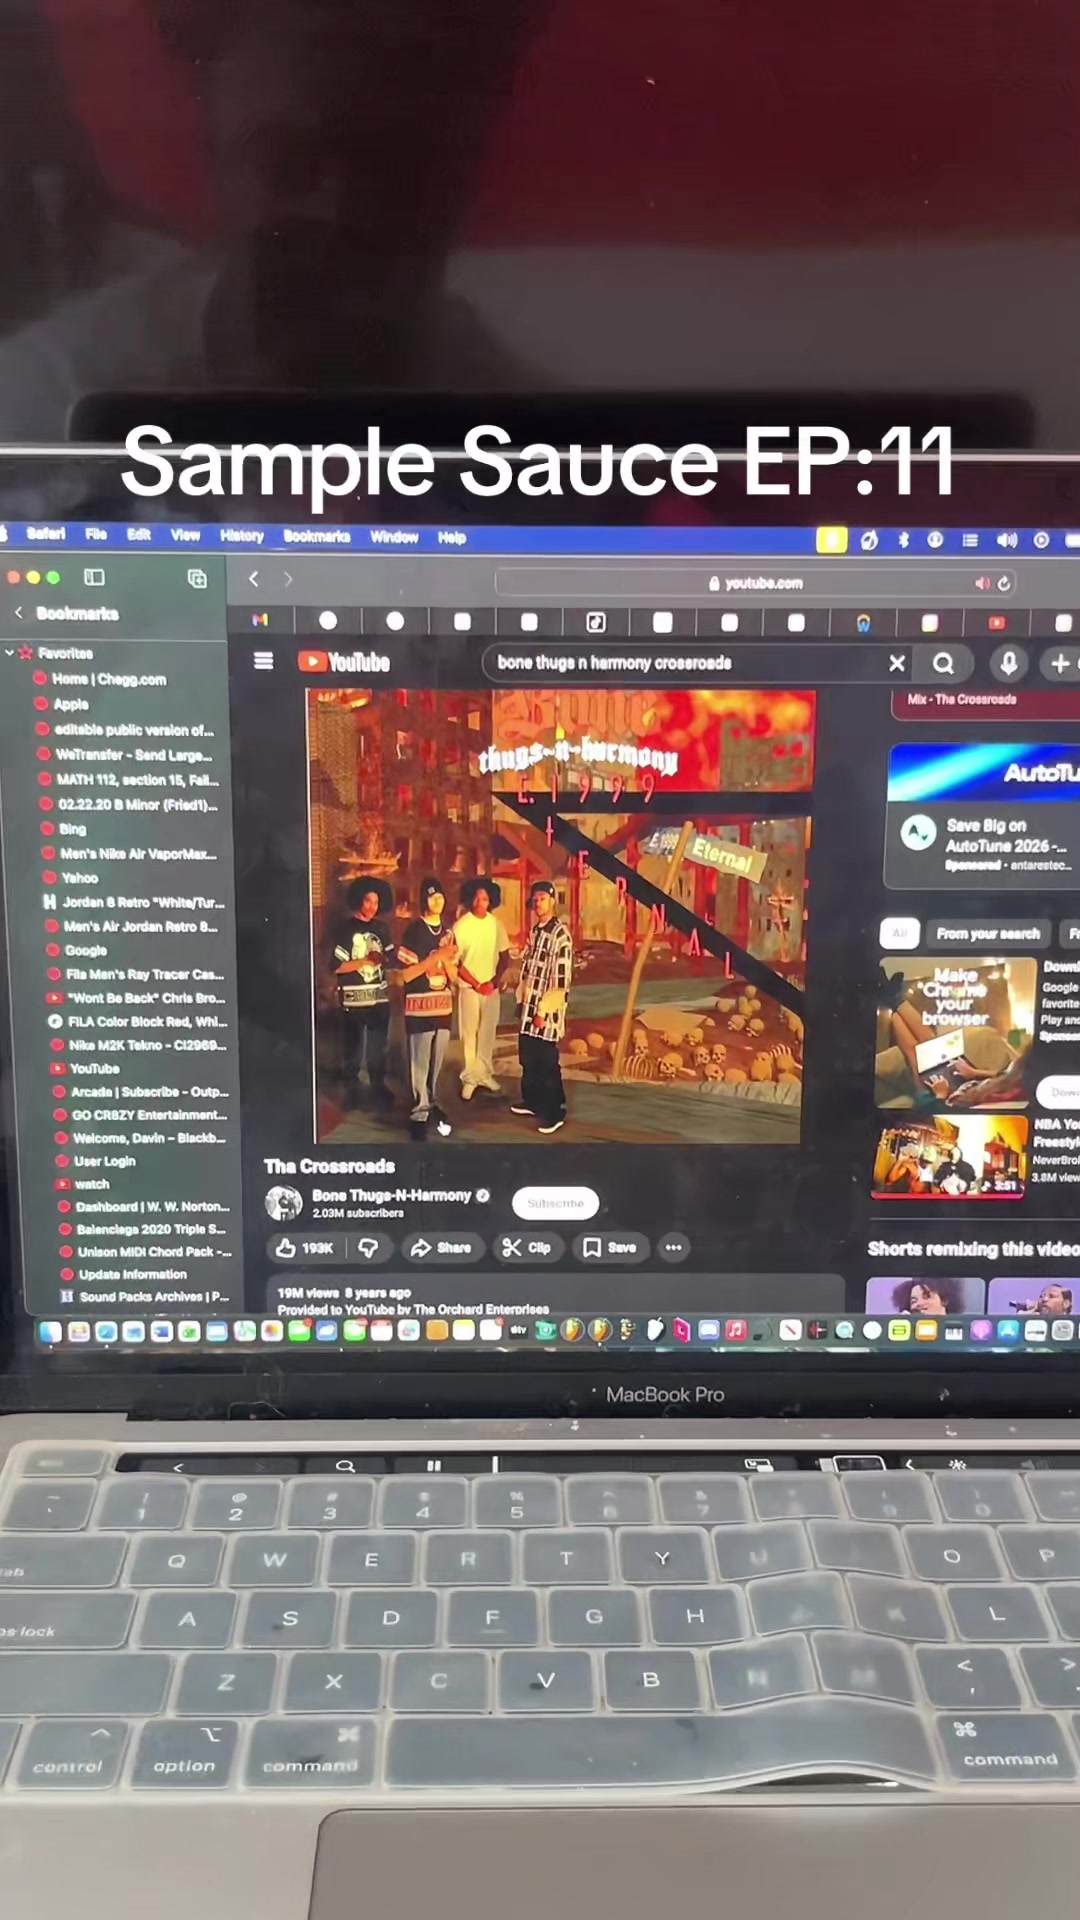The width and height of the screenshot is (1080, 1920).
Task: Open the GO CR8ZY Entertainment bookmark
Action: point(141,1115)
